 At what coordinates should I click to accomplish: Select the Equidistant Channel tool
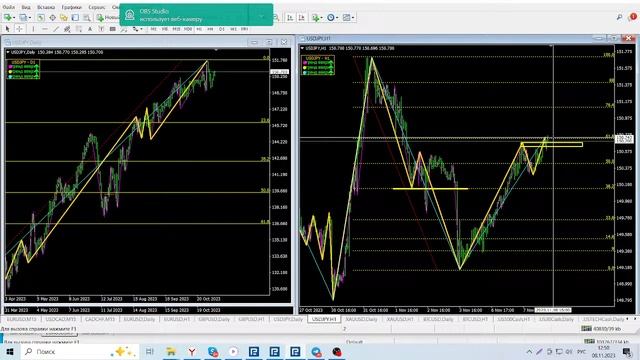click(x=67, y=29)
